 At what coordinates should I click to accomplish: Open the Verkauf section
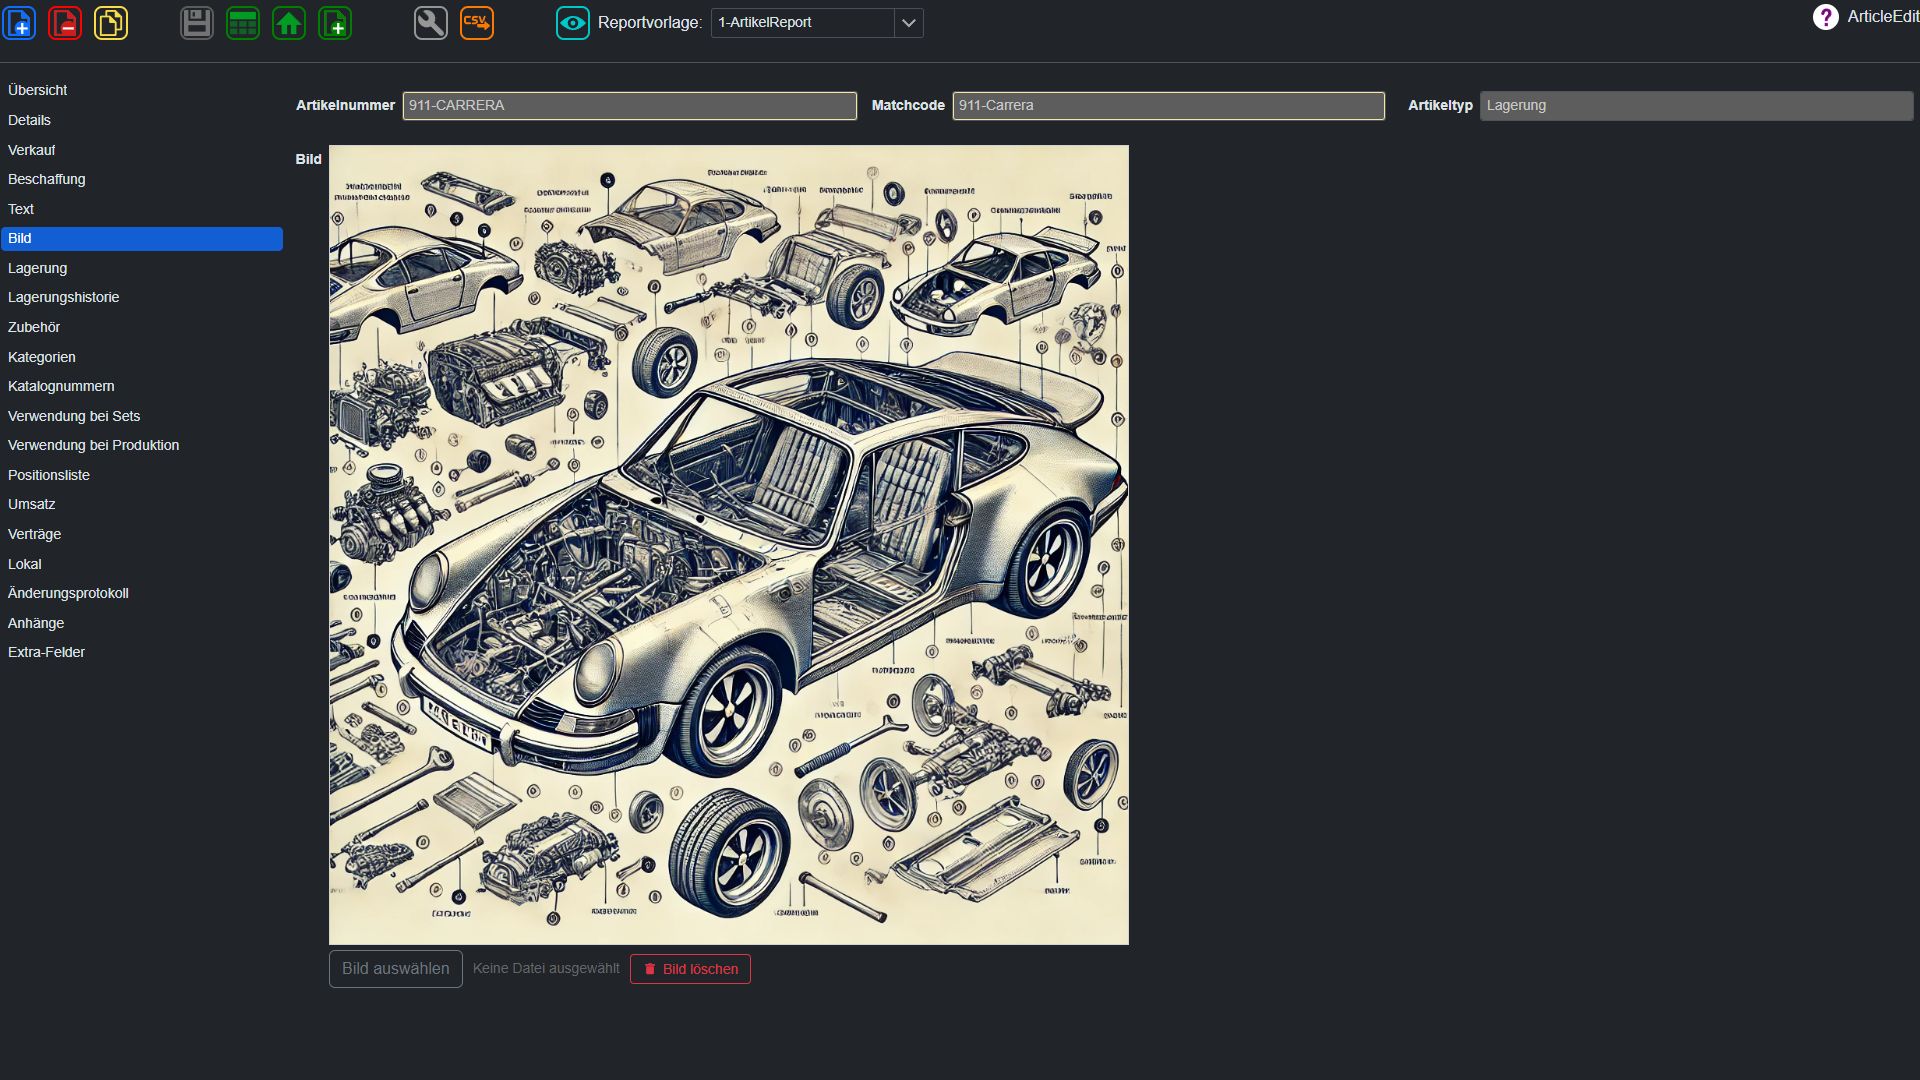click(142, 150)
